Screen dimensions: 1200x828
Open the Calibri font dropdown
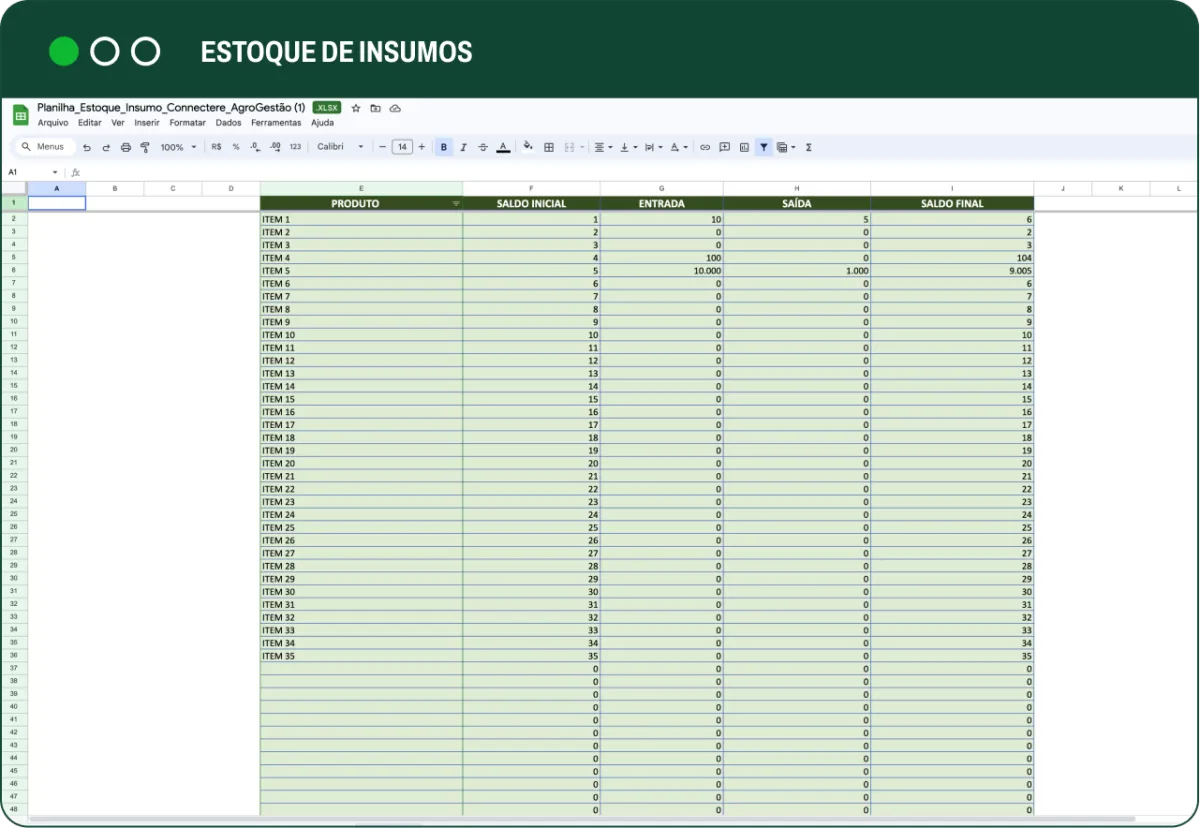pyautogui.click(x=340, y=147)
